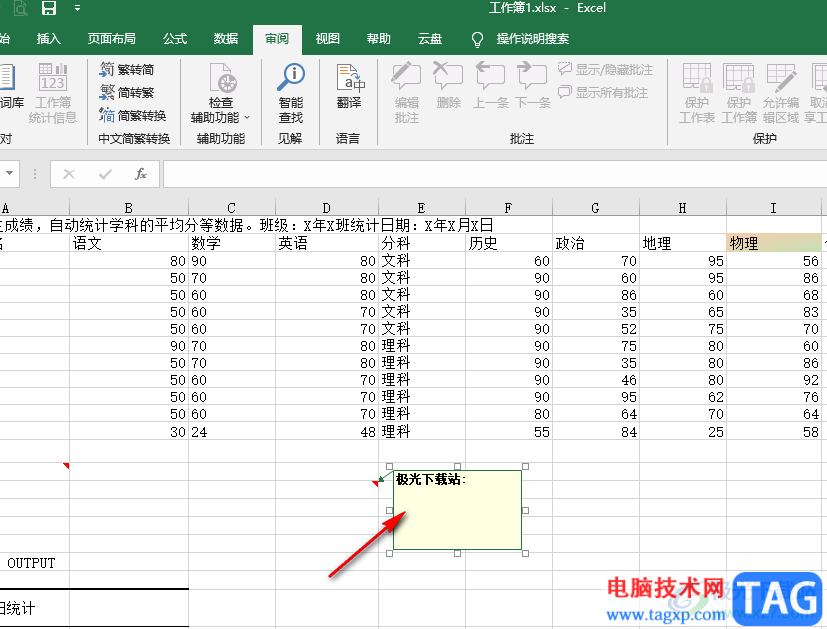Open the 公式 tab
This screenshot has height=629, width=827.
coord(175,38)
